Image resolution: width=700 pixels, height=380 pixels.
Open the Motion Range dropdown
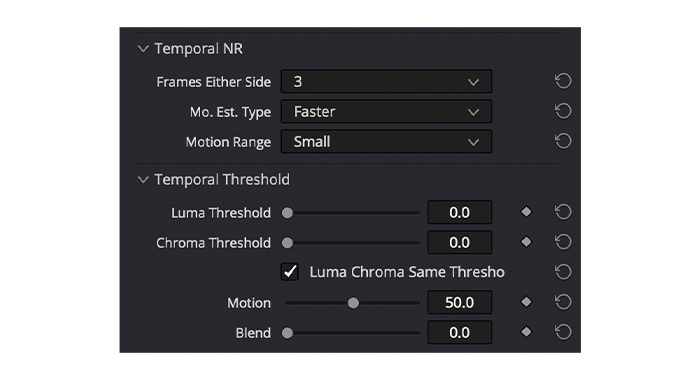(x=386, y=142)
